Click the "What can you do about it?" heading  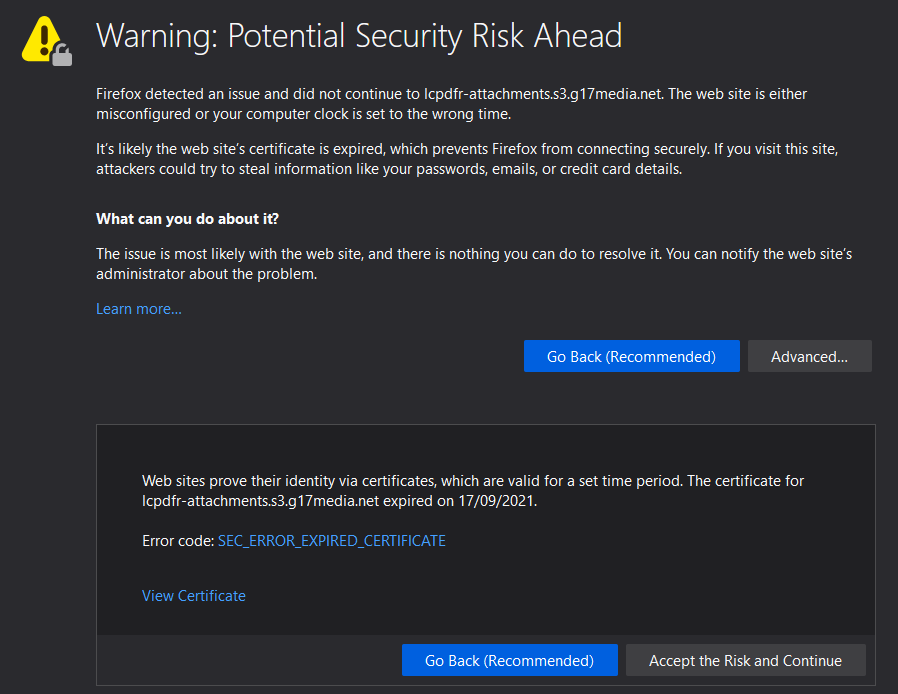pos(187,219)
